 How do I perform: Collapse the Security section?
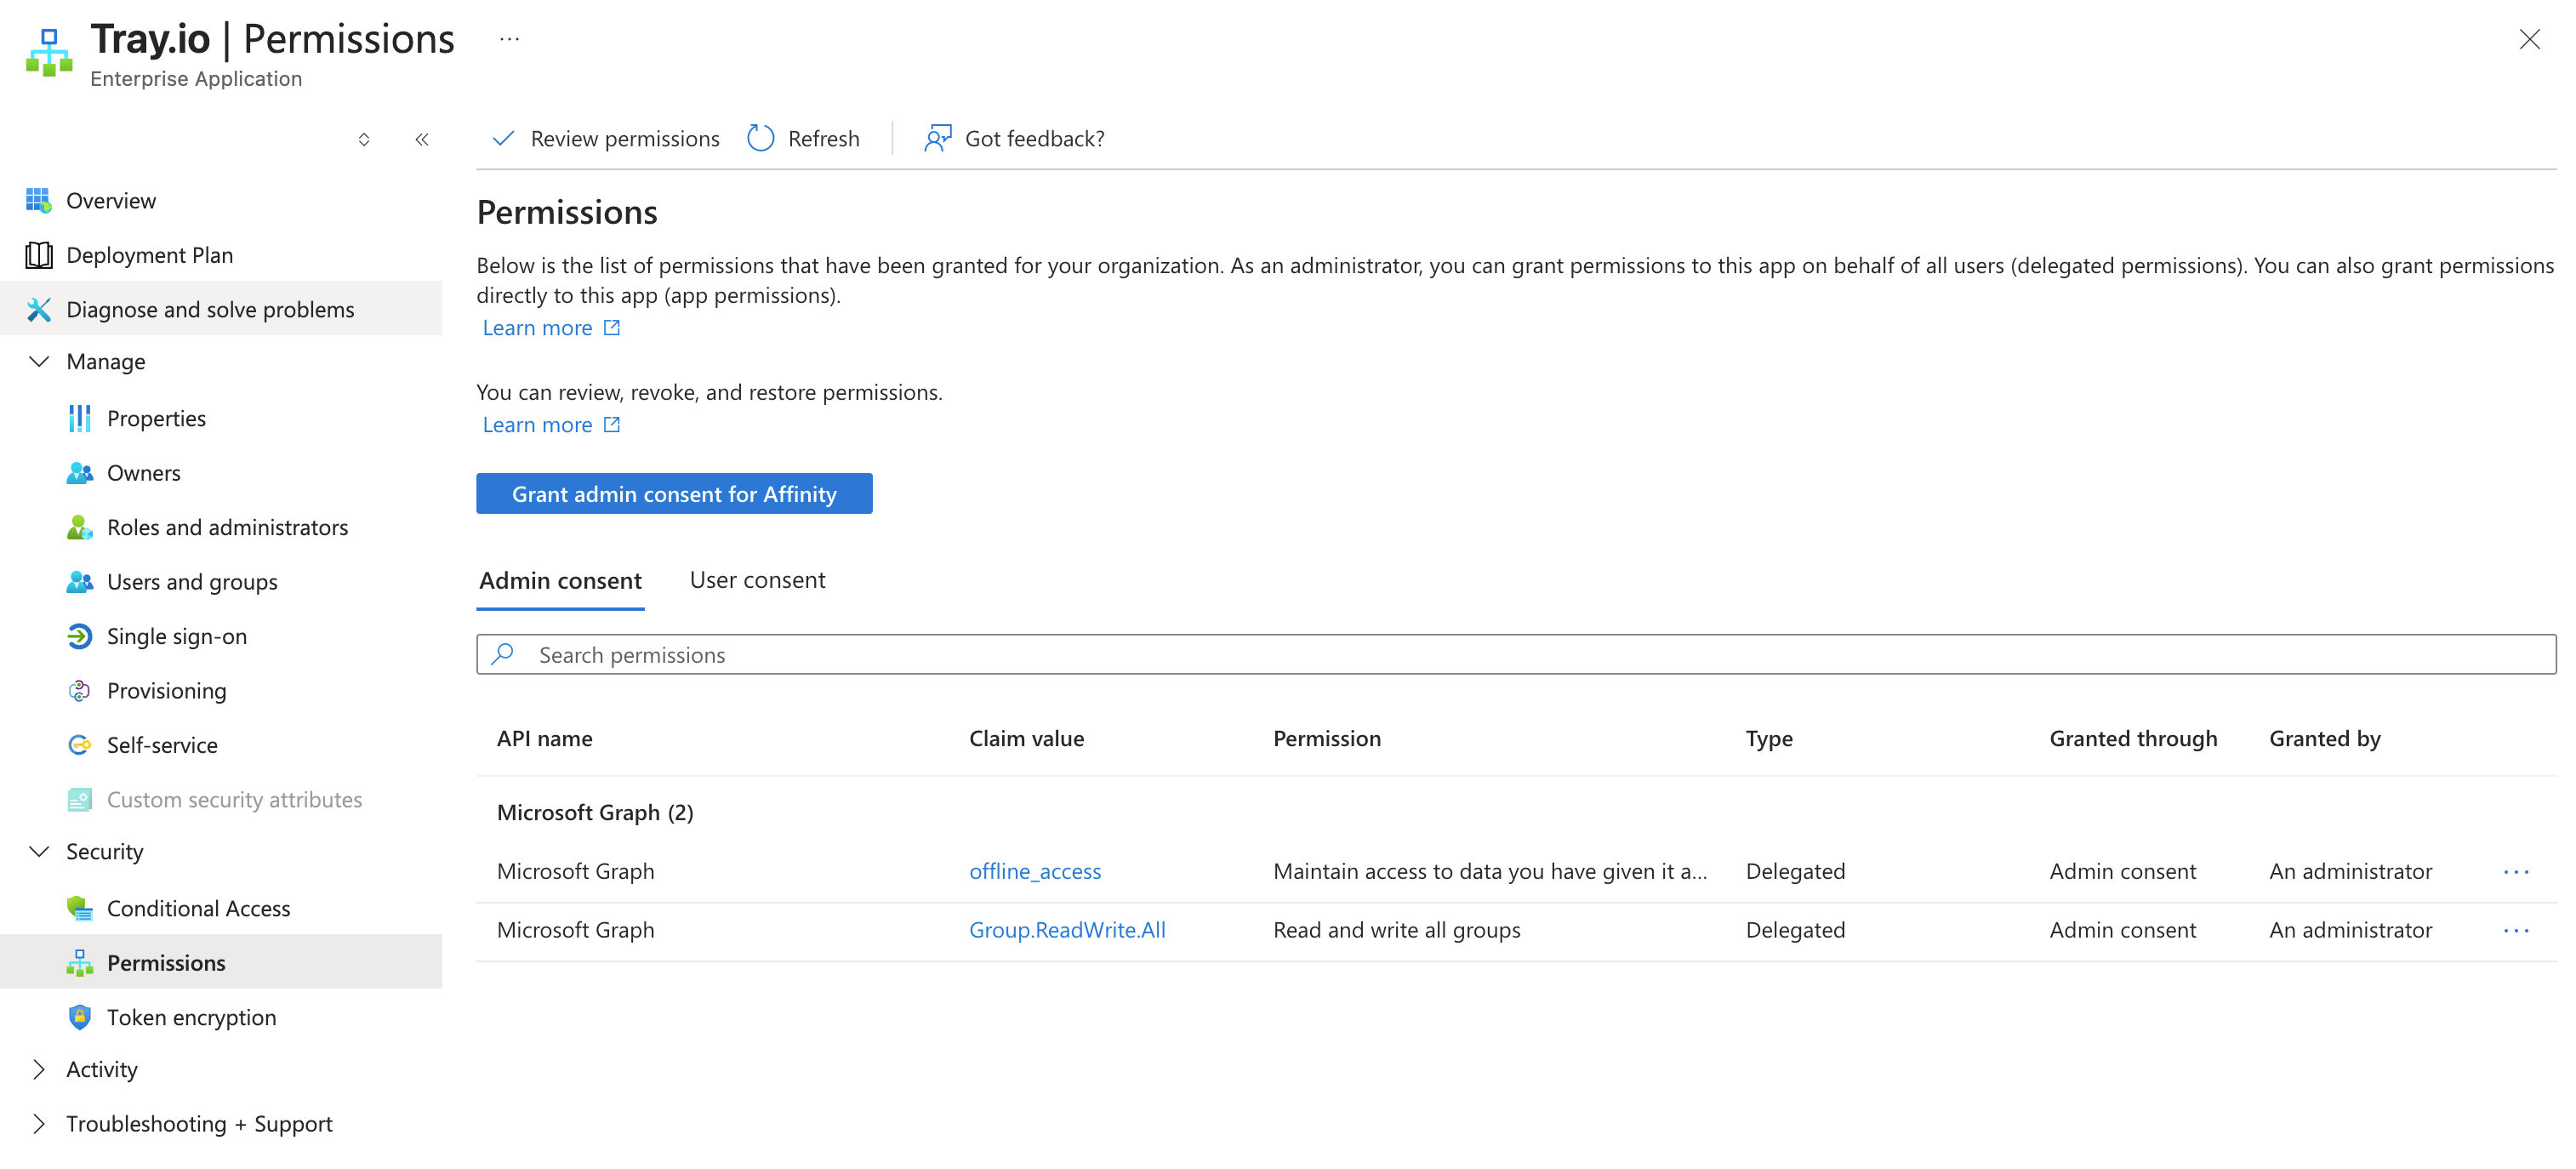[x=39, y=851]
